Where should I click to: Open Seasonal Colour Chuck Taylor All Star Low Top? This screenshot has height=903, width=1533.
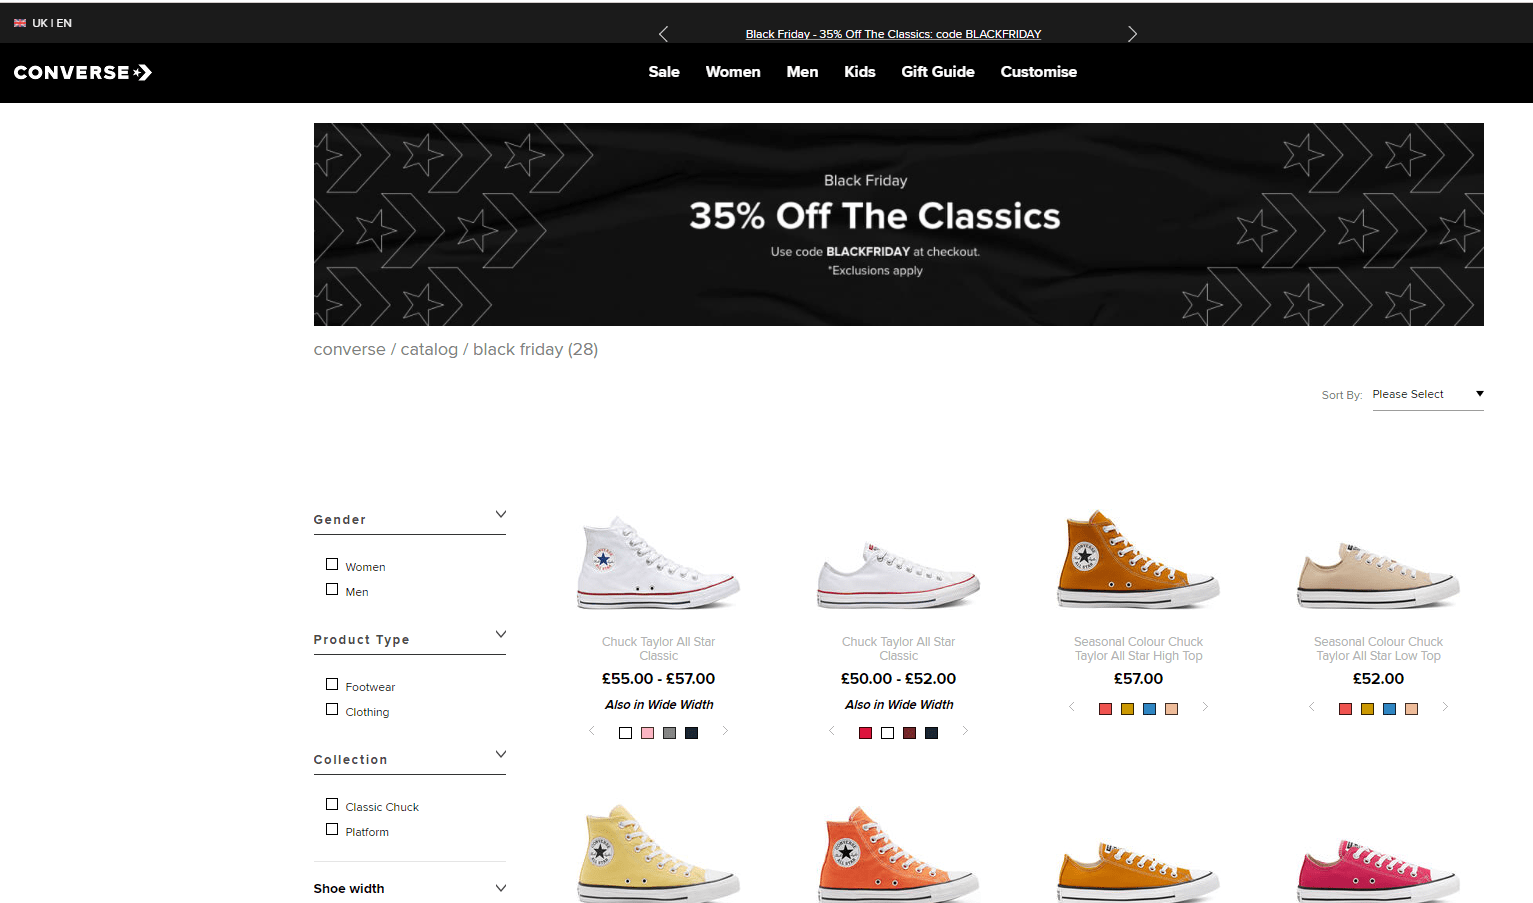1378,649
